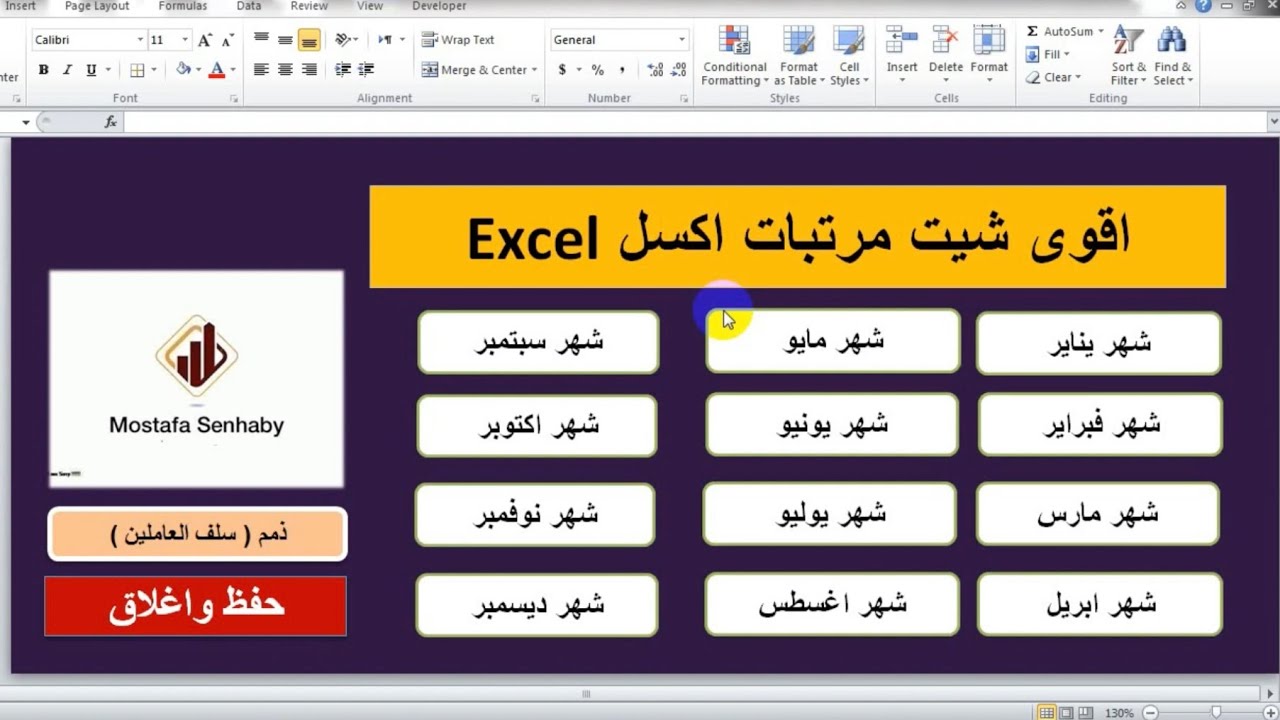
Task: Open the Developer tab
Action: point(439,6)
